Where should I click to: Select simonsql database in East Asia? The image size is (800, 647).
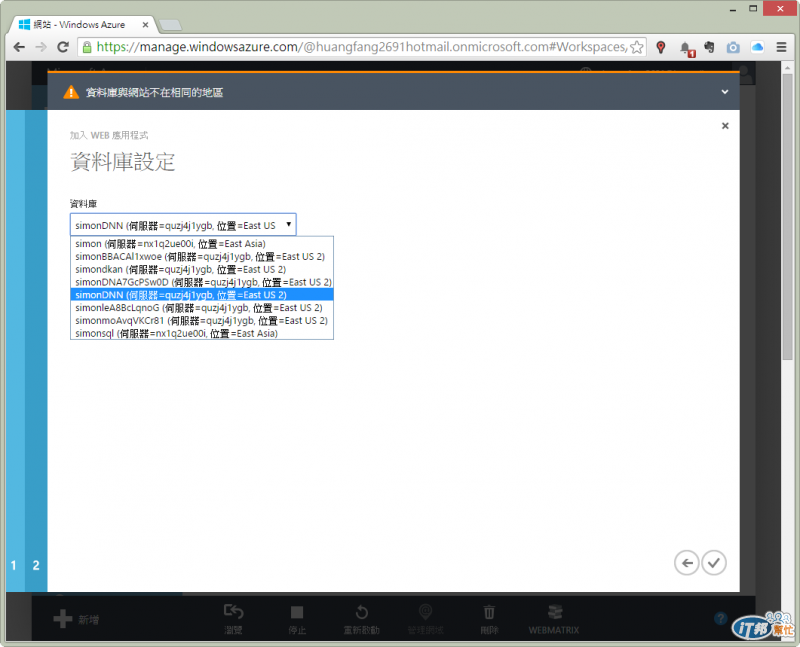click(x=202, y=333)
